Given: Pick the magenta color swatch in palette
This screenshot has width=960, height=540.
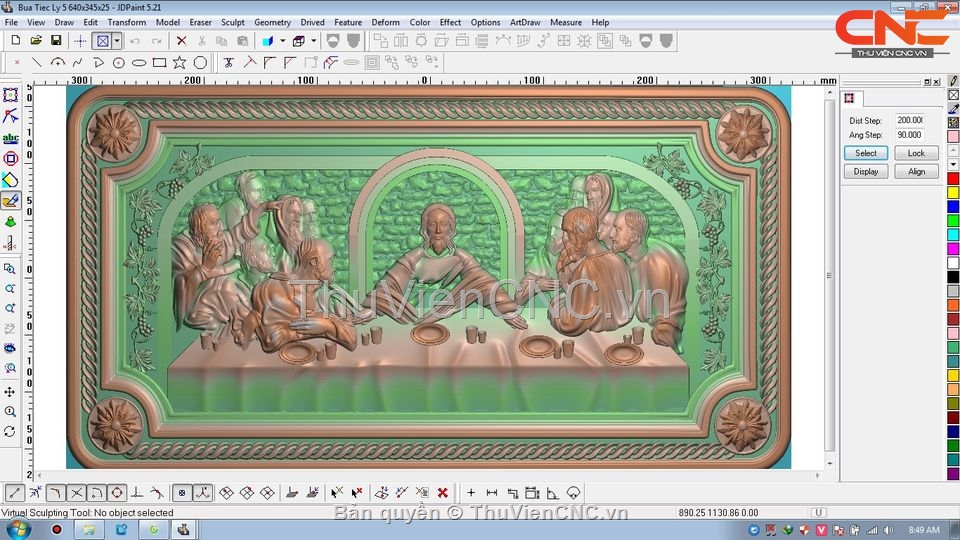Looking at the screenshot, I should point(953,249).
